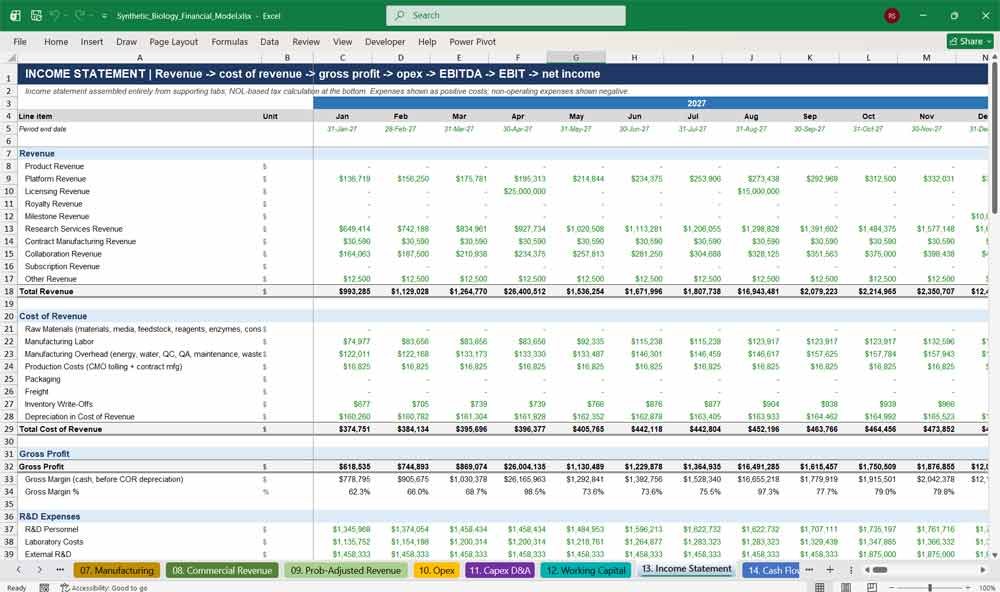Screen dimensions: 1000x592
Task: Click Accessibility: Good to go status
Action: [x=104, y=588]
